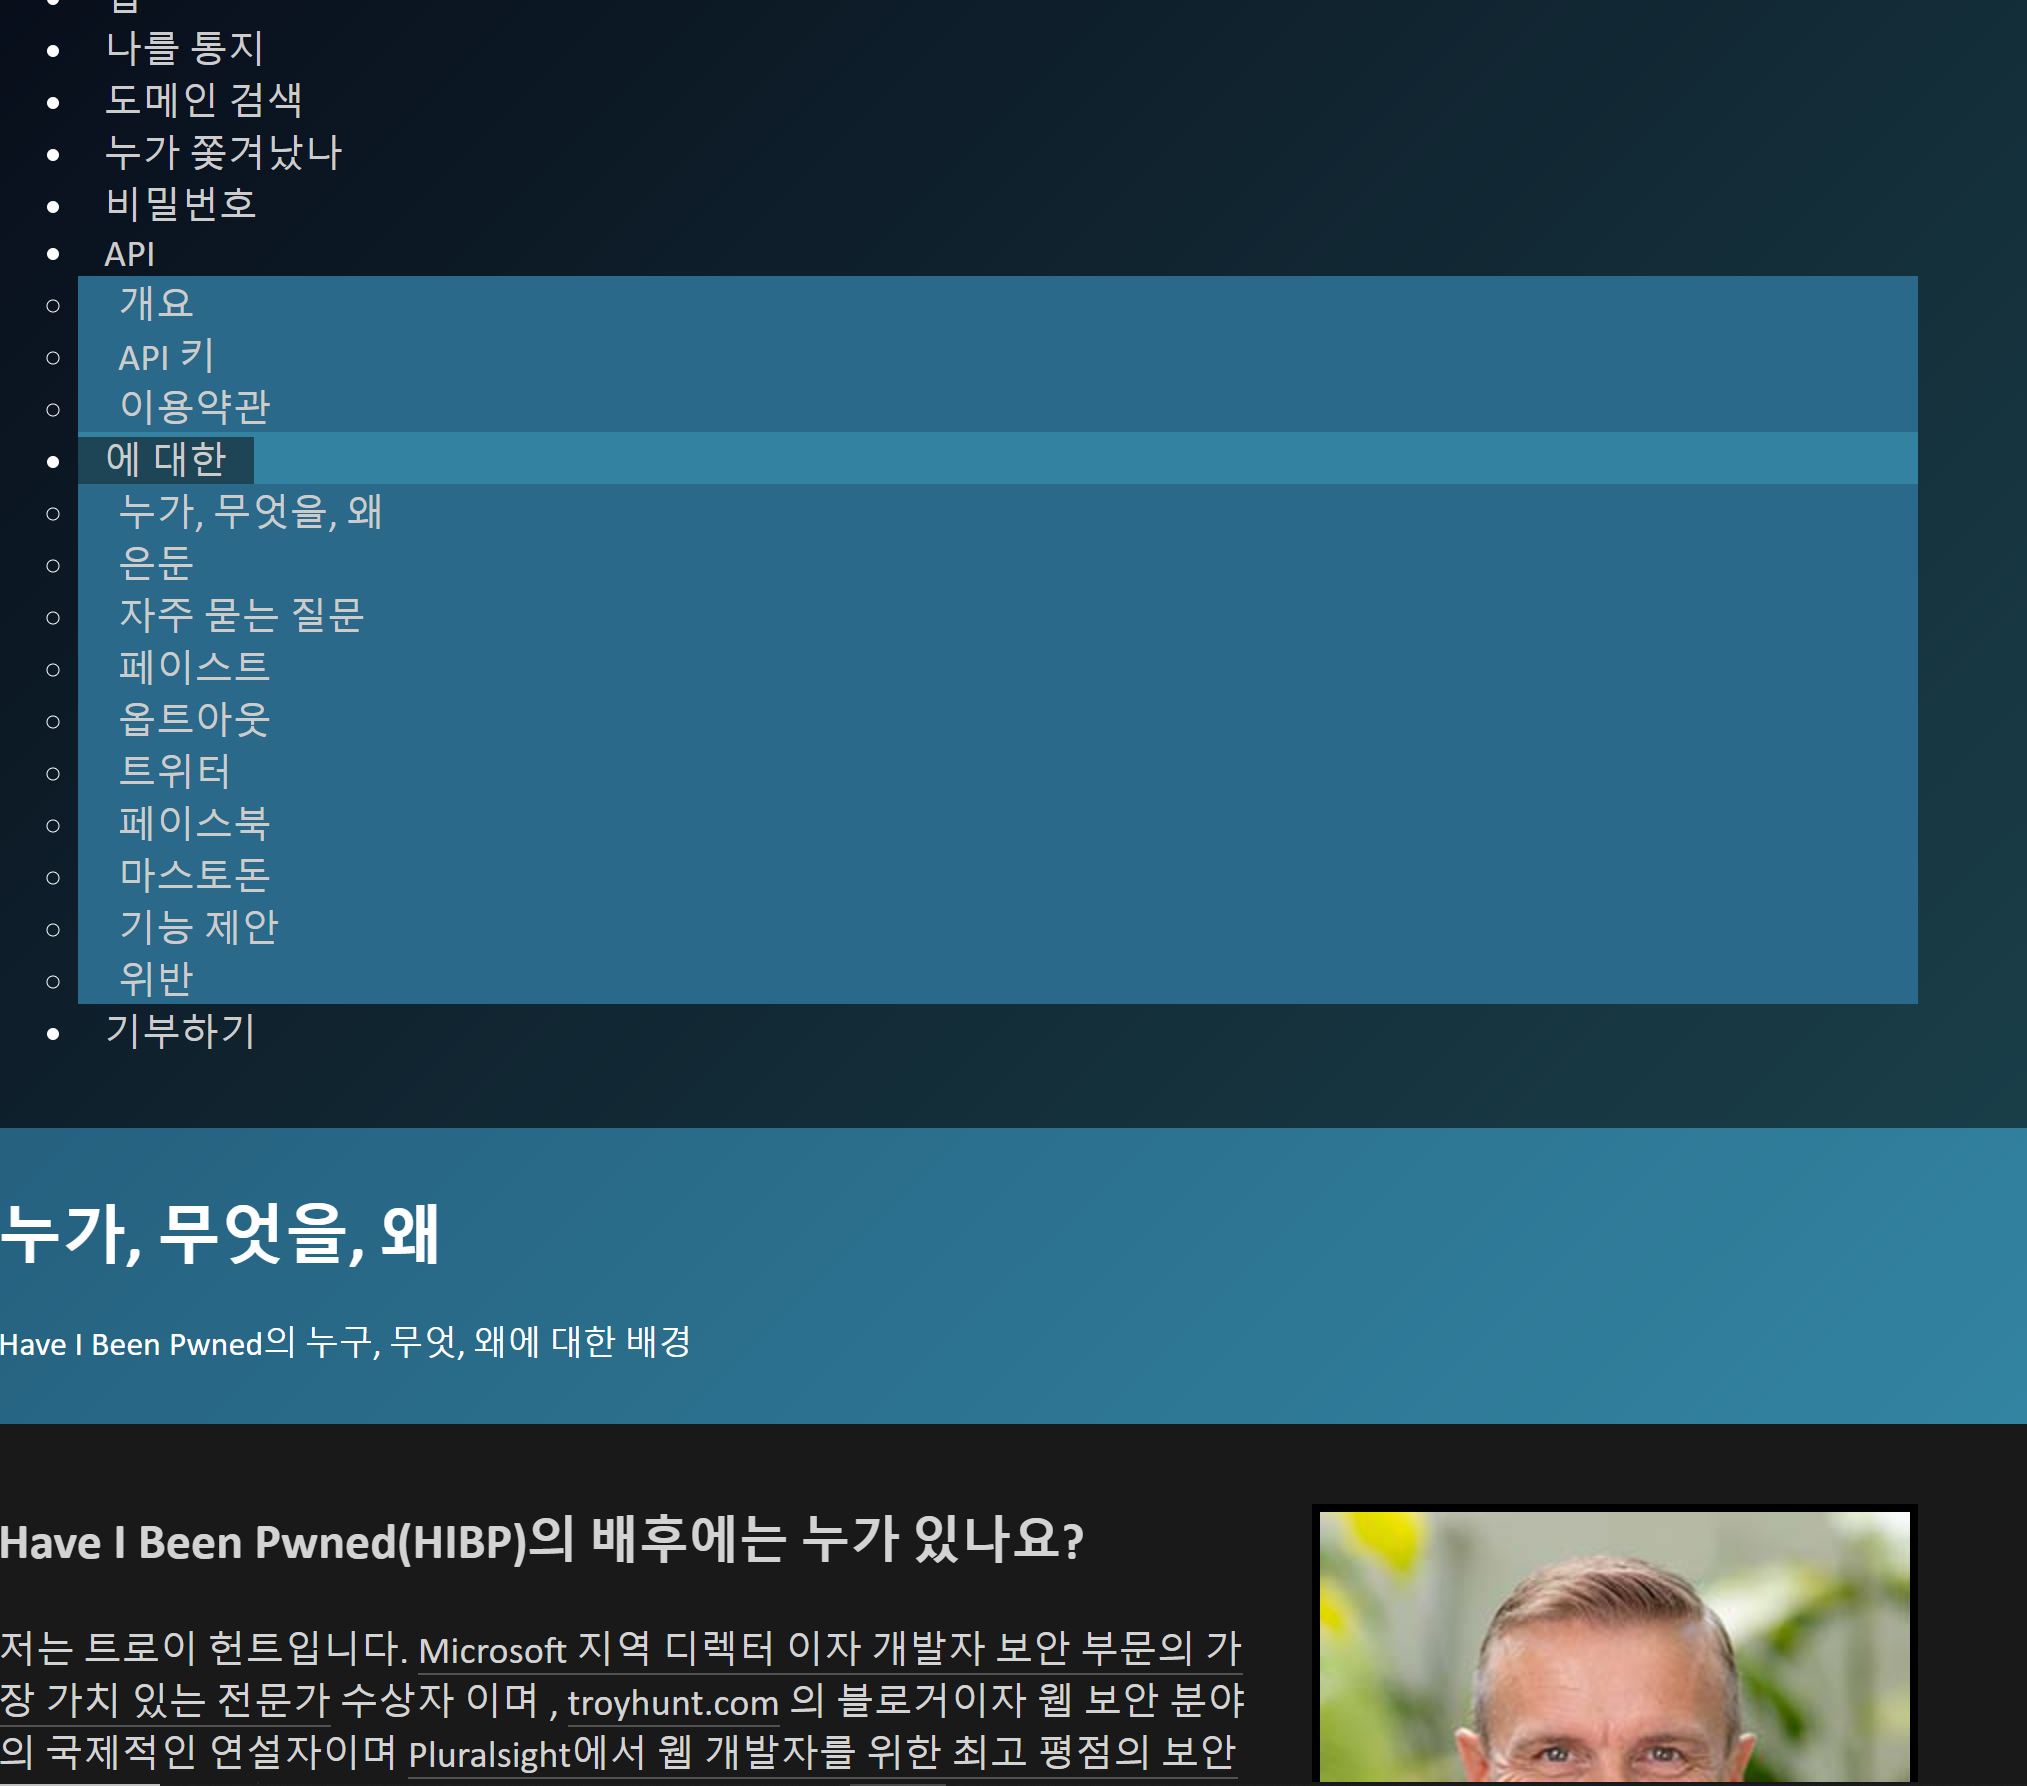Screen dimensions: 2027x1786
Task: Click the Have I Been Pwned의 누구, 무엇, 왜에 대한 배경 subtitle
Action: click(345, 1342)
